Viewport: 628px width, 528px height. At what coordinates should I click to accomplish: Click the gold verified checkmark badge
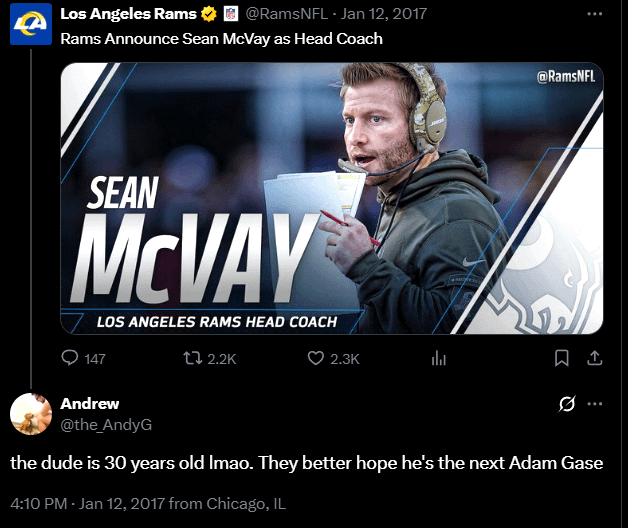[x=209, y=14]
